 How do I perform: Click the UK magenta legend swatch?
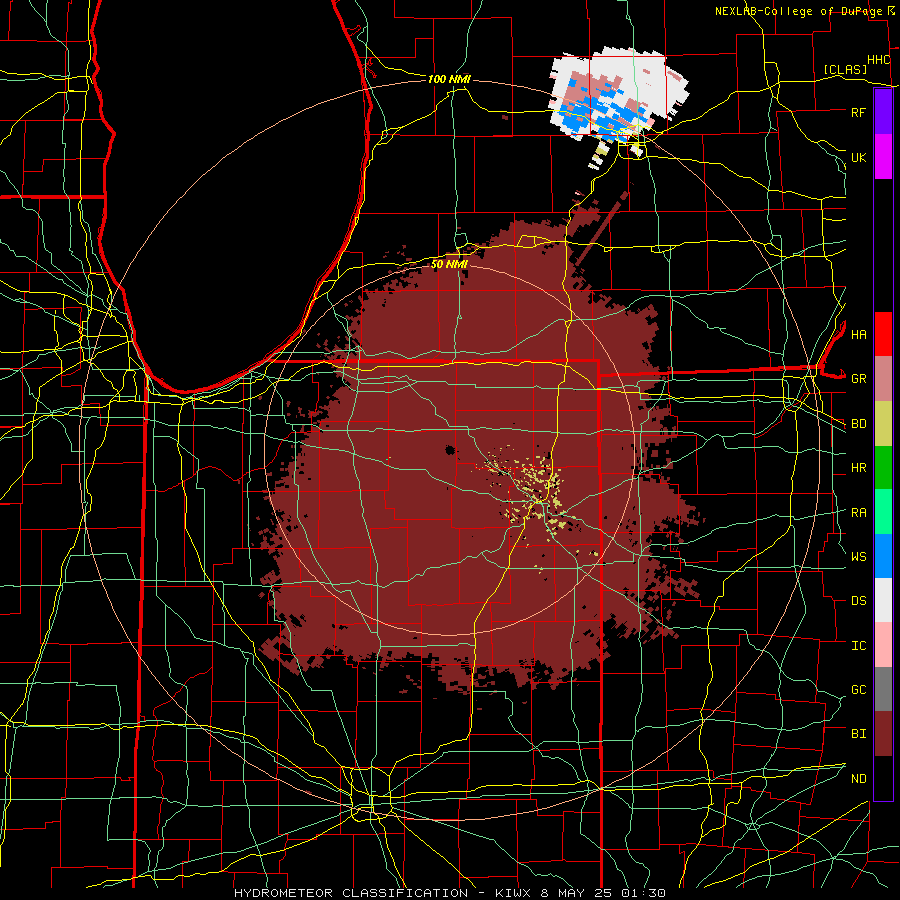point(883,156)
